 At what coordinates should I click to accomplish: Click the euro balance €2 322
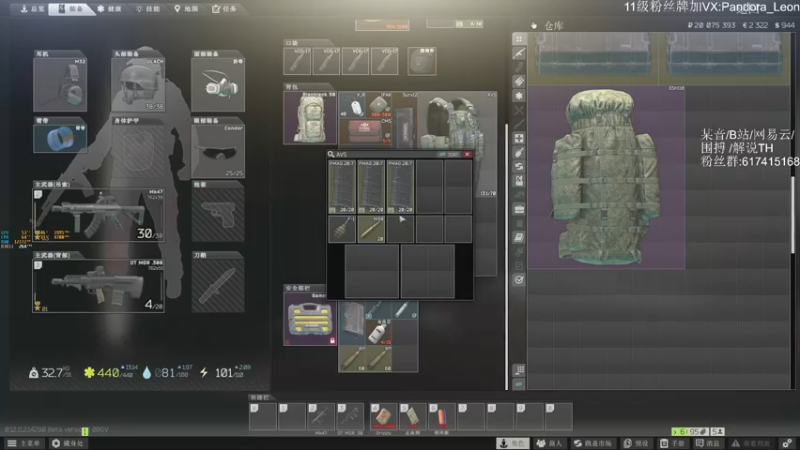tap(755, 25)
